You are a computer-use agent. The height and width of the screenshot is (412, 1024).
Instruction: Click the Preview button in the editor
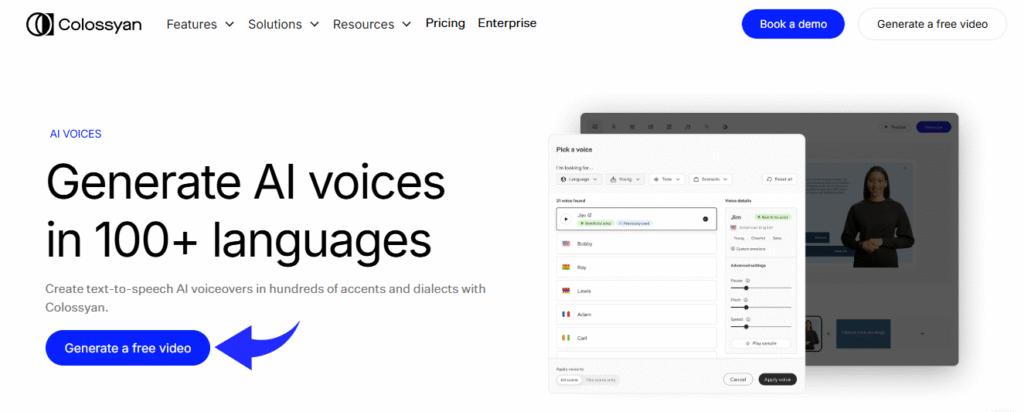point(895,127)
